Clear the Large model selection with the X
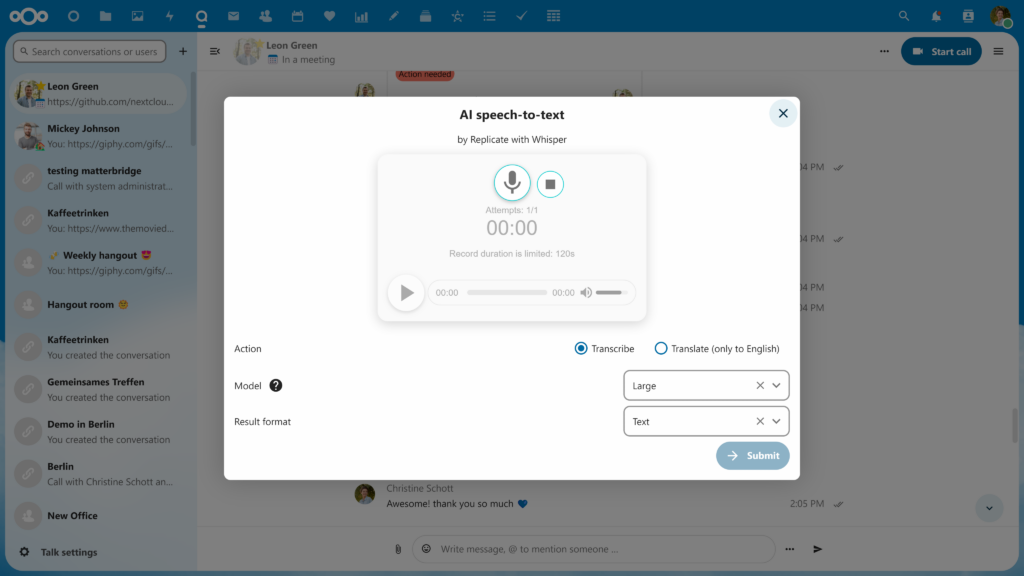Screen dimensions: 1024x576 [x=758, y=385]
